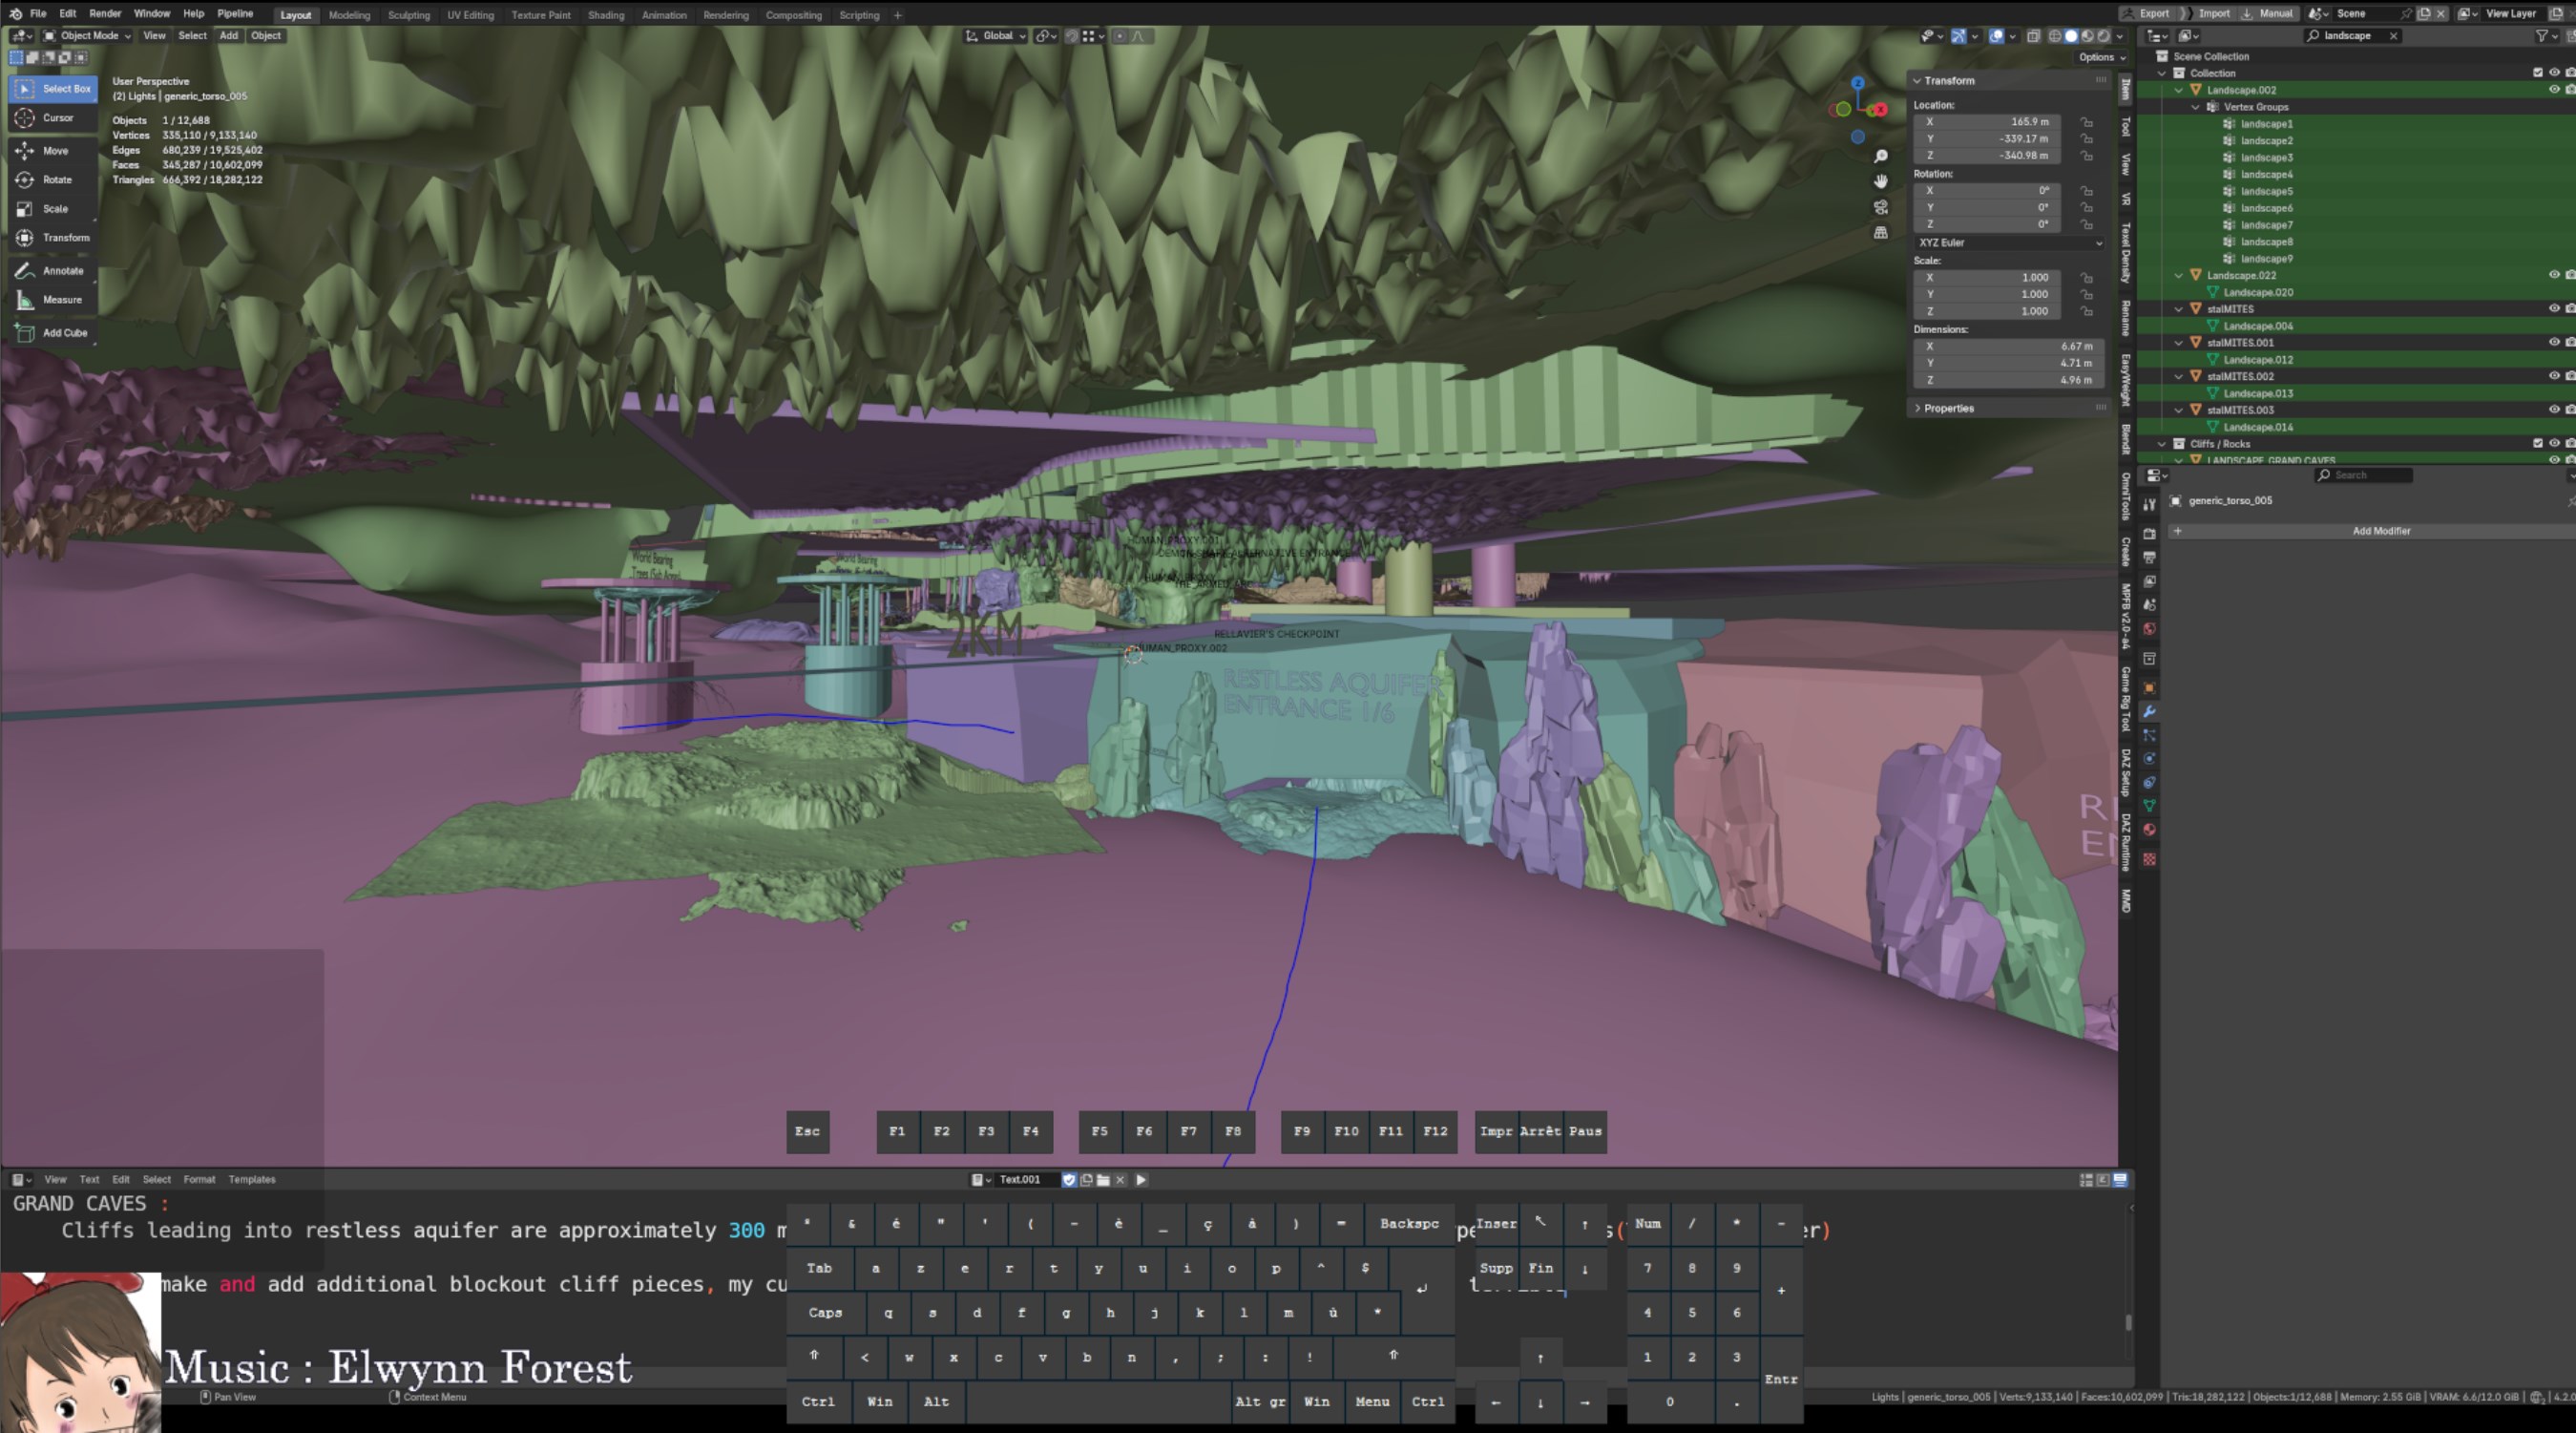
Task: Open the World properties globe icon
Action: 2149,629
